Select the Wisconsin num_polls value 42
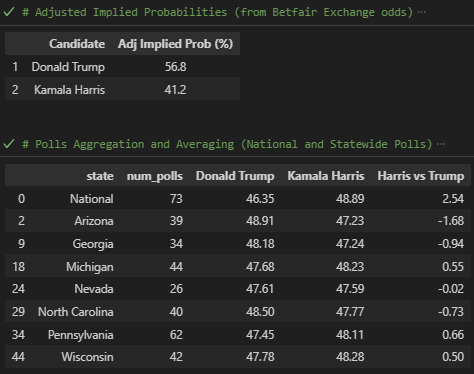This screenshot has height=374, width=474. (176, 357)
